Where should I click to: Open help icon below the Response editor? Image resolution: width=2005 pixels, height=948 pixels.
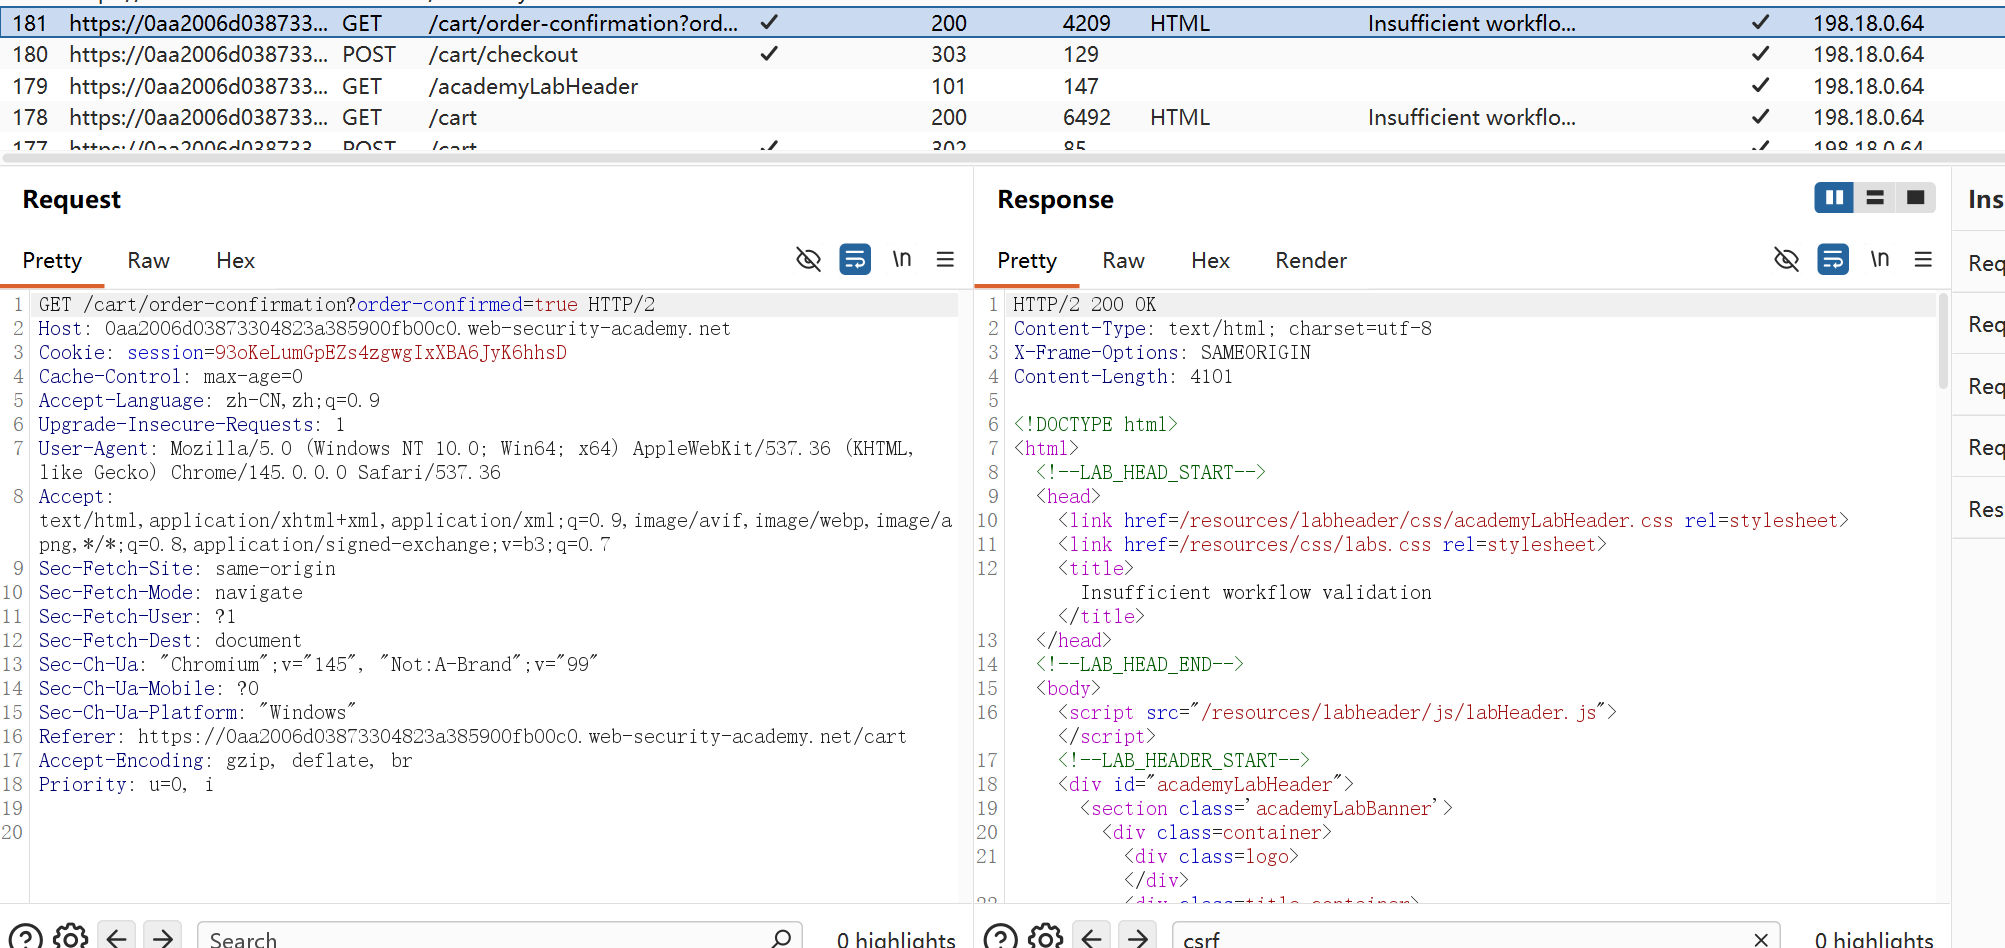point(1001,937)
